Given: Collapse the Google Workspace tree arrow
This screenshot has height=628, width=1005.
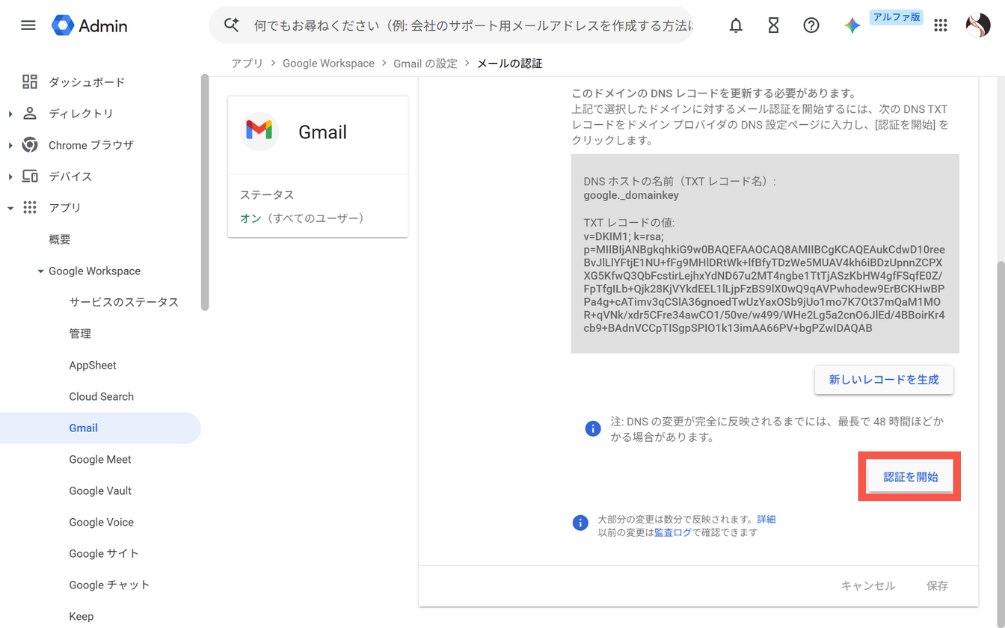Looking at the screenshot, I should point(40,271).
